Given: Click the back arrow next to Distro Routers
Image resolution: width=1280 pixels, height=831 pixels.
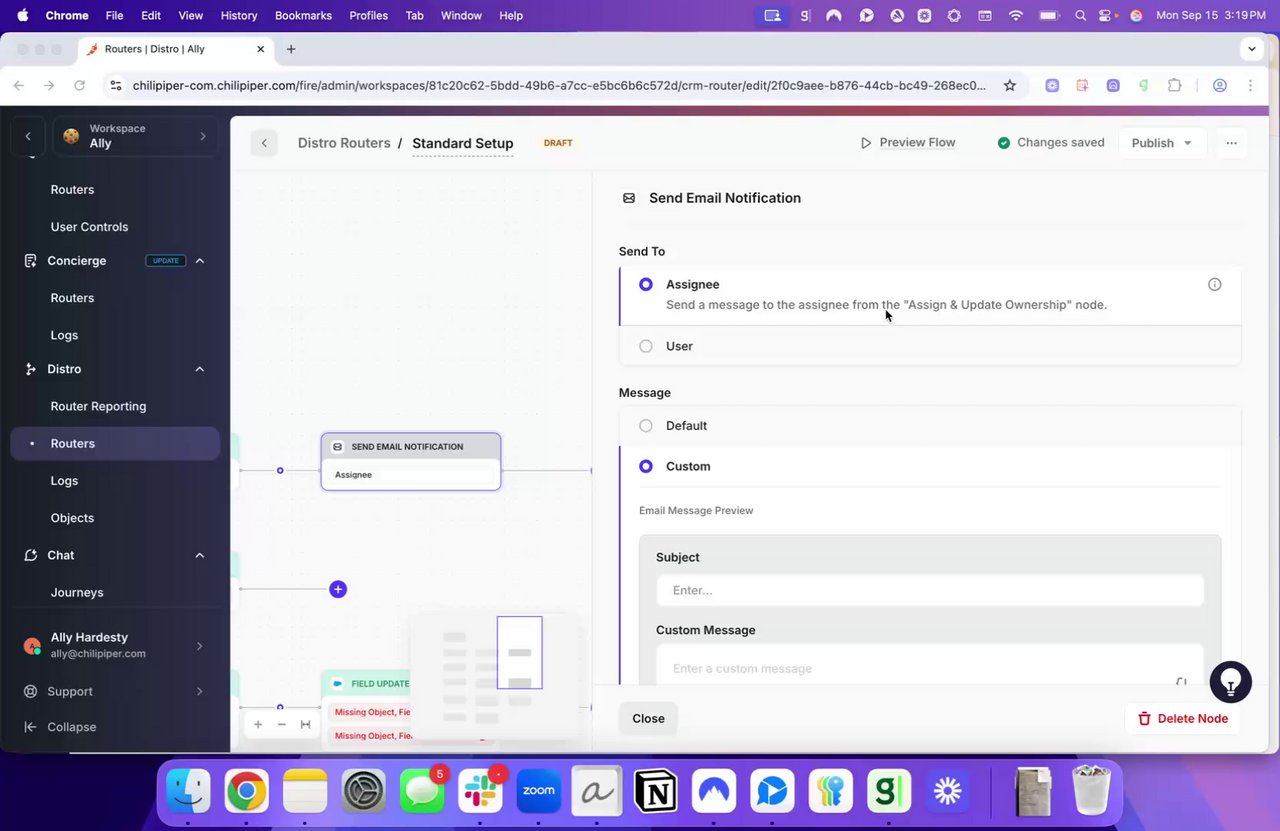Looking at the screenshot, I should (264, 143).
